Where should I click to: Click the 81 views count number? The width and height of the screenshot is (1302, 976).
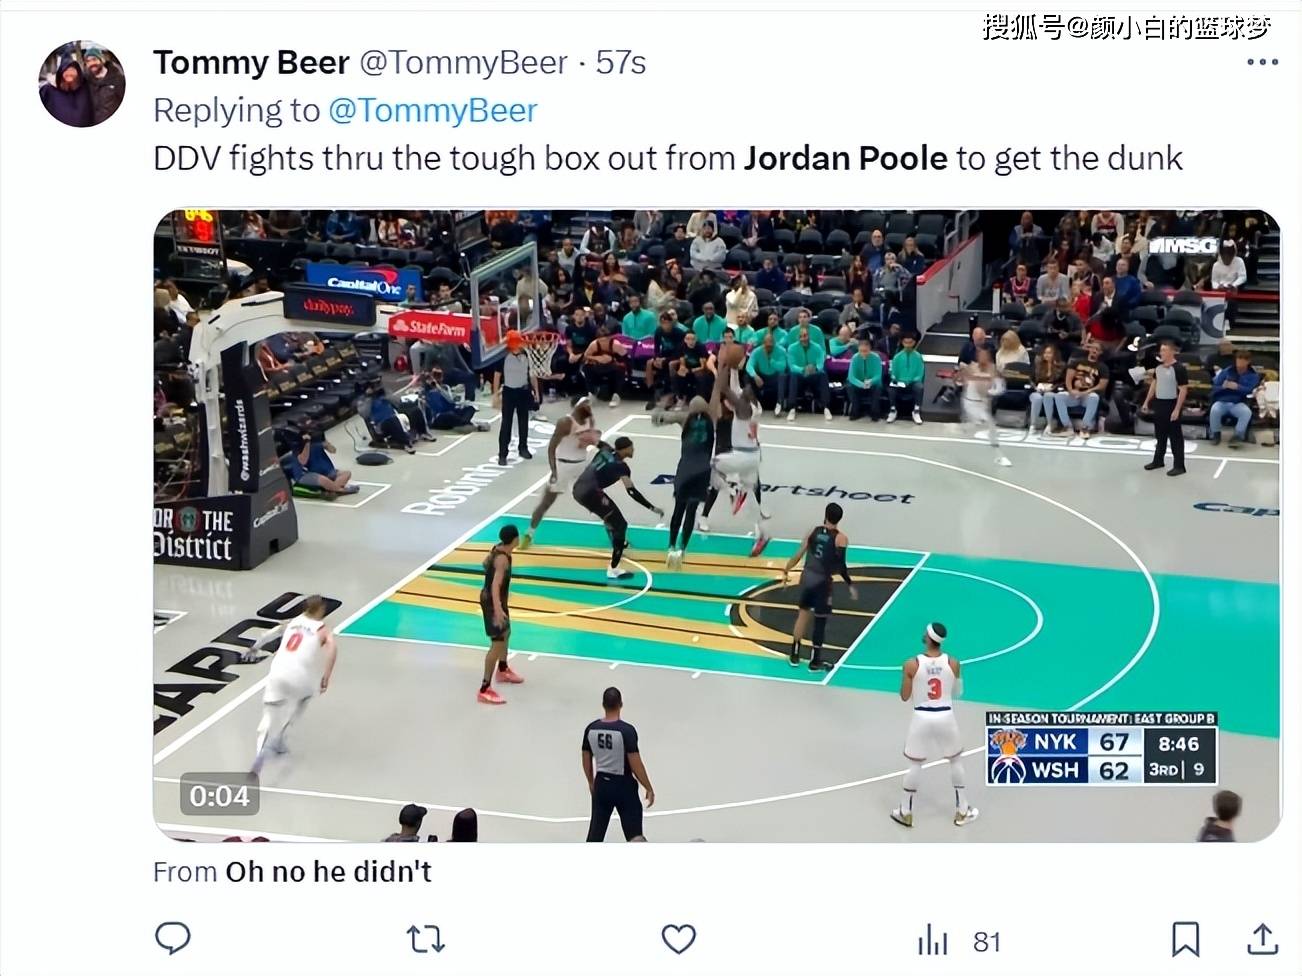click(x=987, y=941)
